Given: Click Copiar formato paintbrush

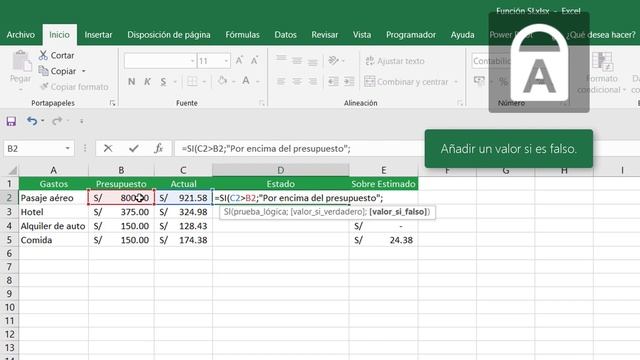Looking at the screenshot, I should [44, 87].
